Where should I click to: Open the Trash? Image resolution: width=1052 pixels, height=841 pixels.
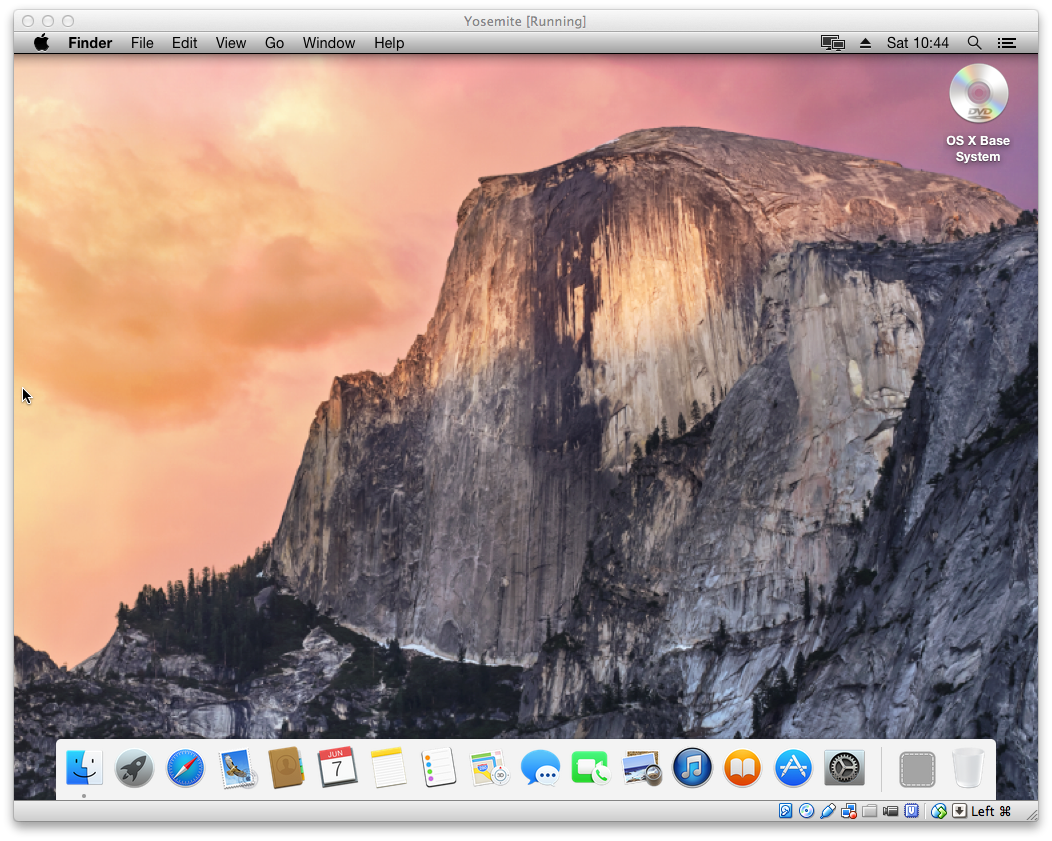pyautogui.click(x=967, y=766)
